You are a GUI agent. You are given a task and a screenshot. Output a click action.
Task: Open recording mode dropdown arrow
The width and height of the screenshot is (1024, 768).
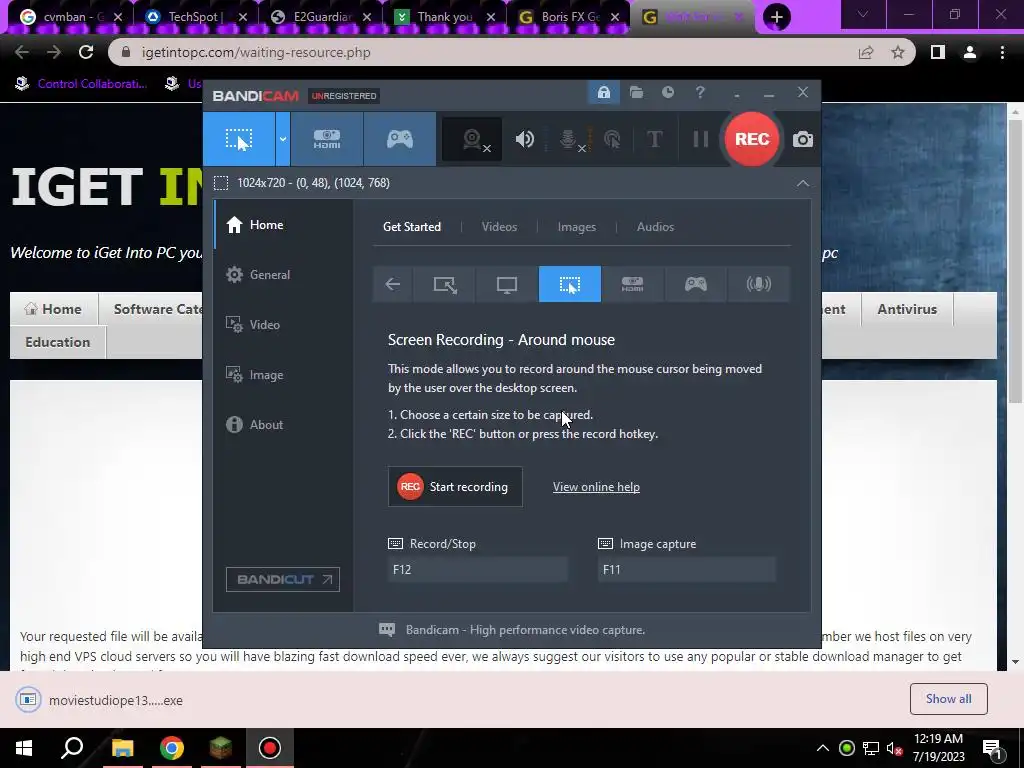pyautogui.click(x=283, y=139)
